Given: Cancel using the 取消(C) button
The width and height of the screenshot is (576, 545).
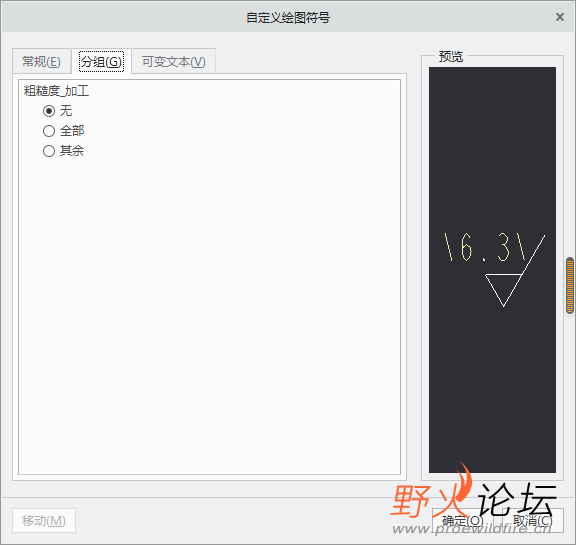Looking at the screenshot, I should point(532,520).
